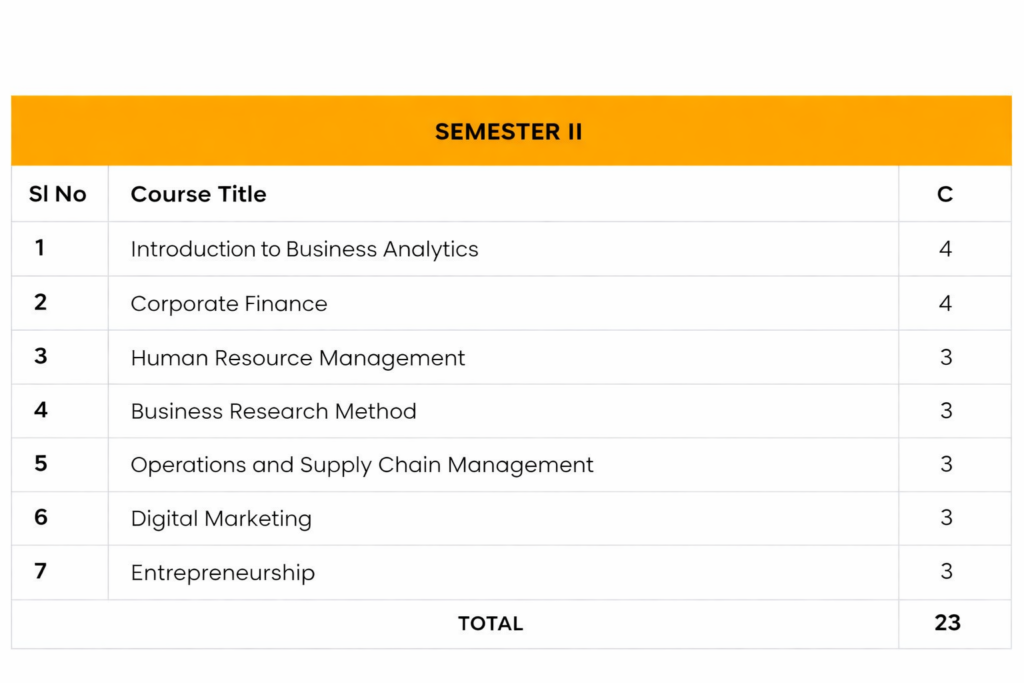
Task: Select the Entrepreneurship course title
Action: [222, 573]
